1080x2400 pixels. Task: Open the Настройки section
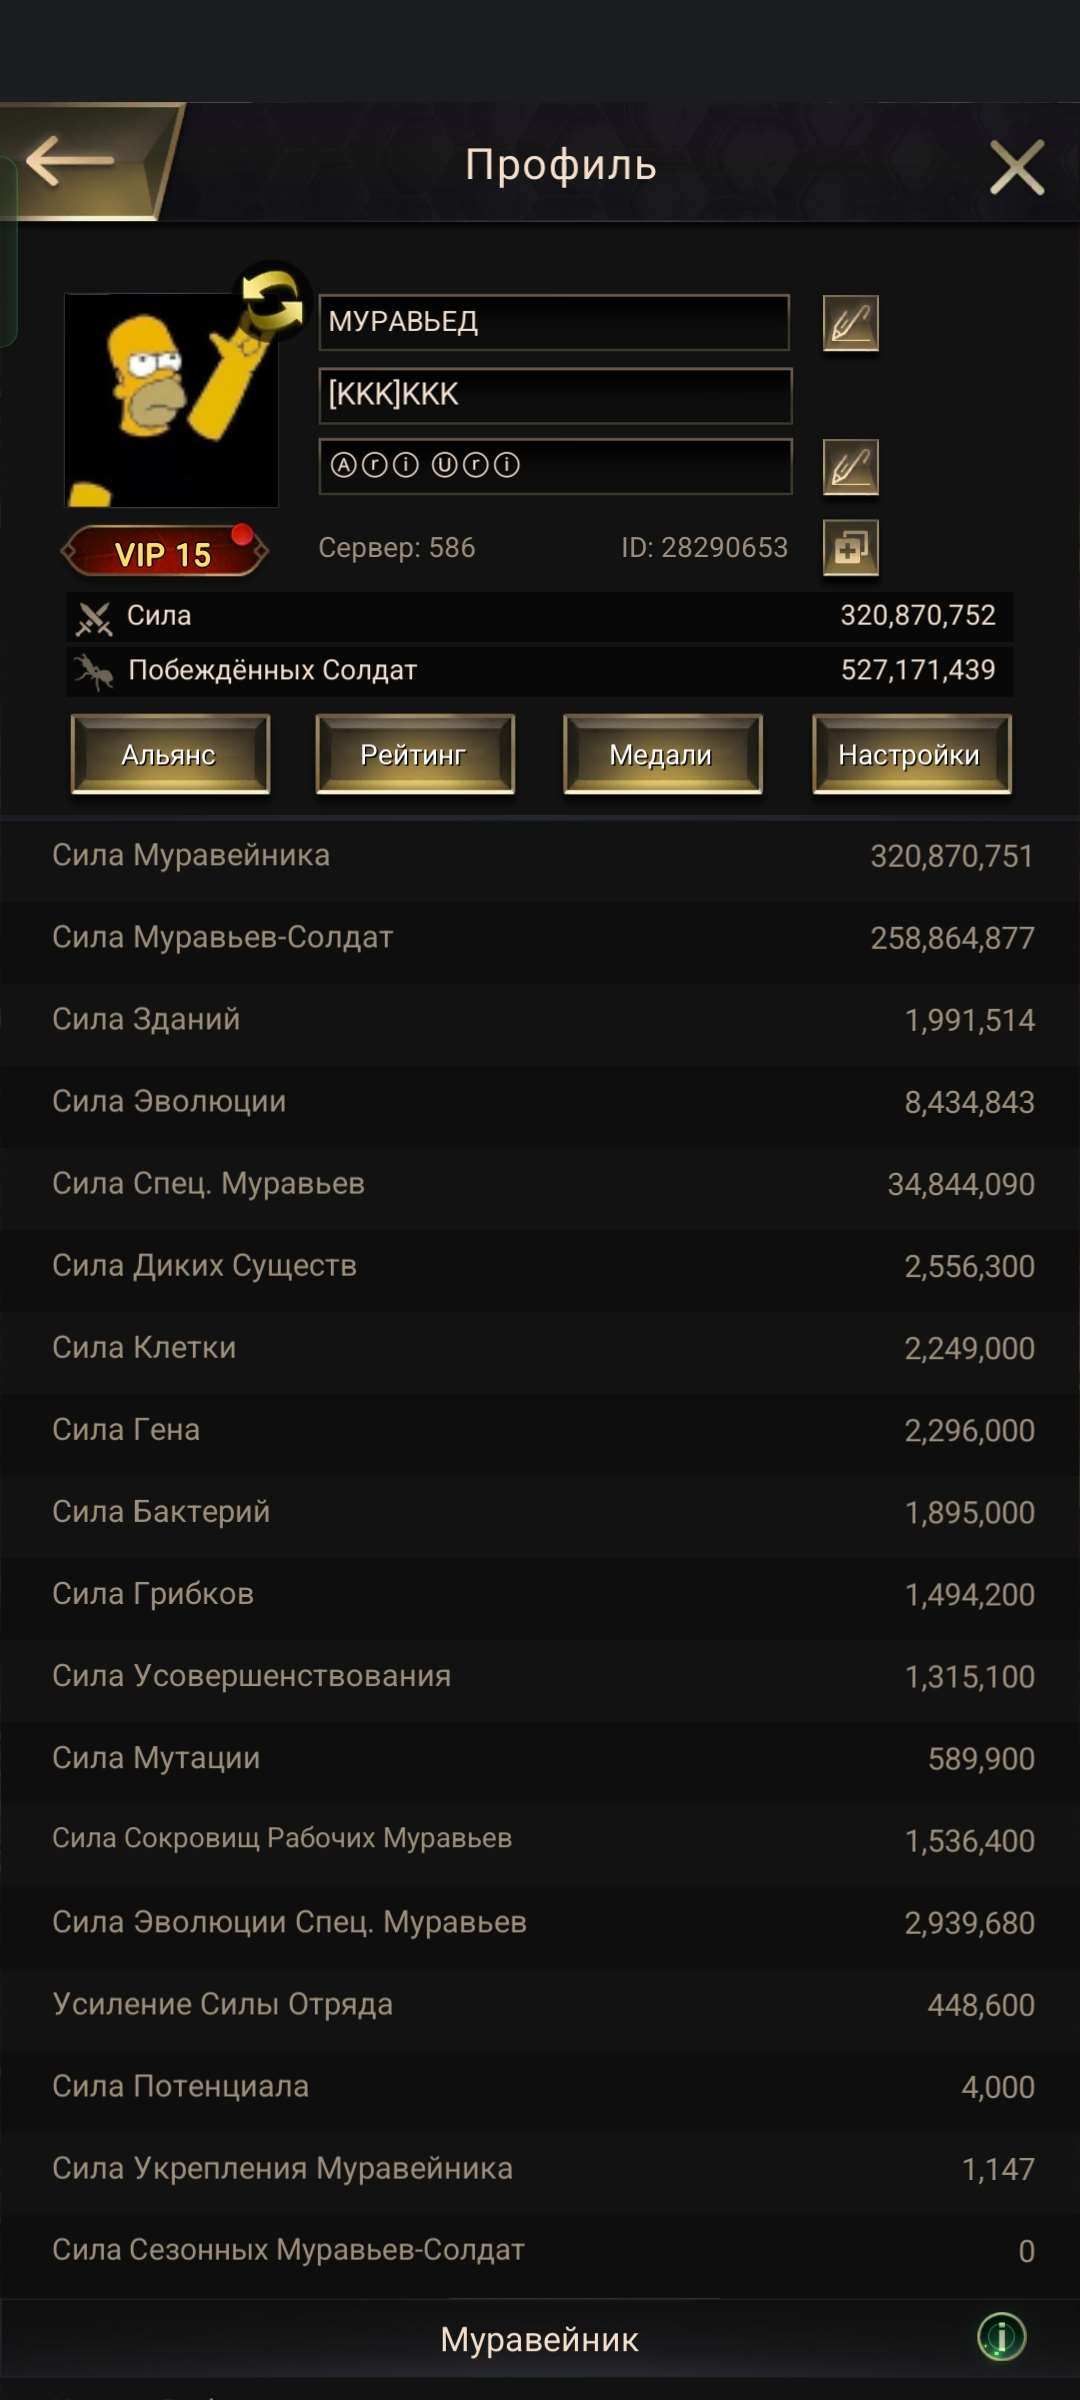[911, 754]
